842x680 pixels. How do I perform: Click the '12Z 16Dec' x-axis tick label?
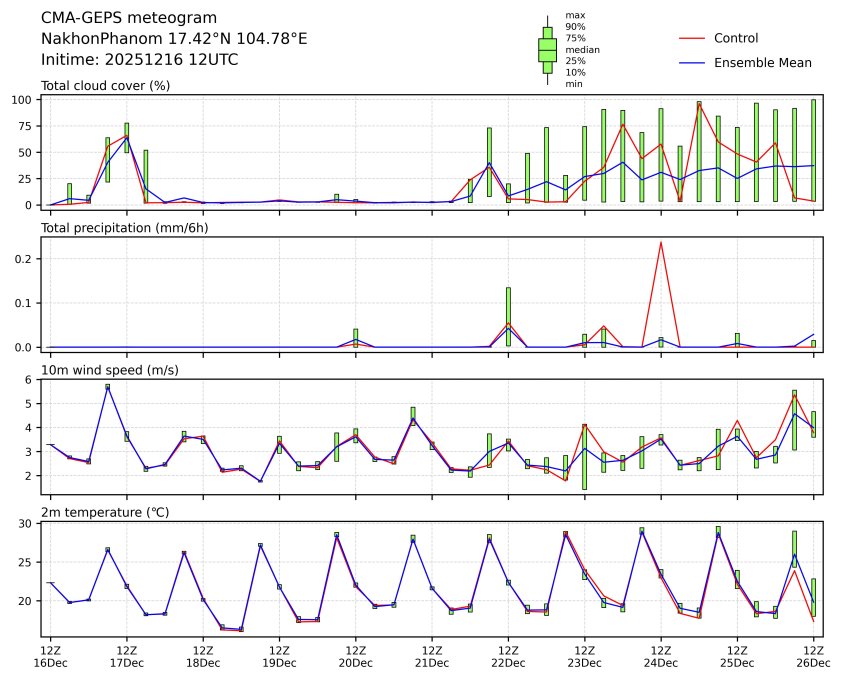click(x=50, y=656)
